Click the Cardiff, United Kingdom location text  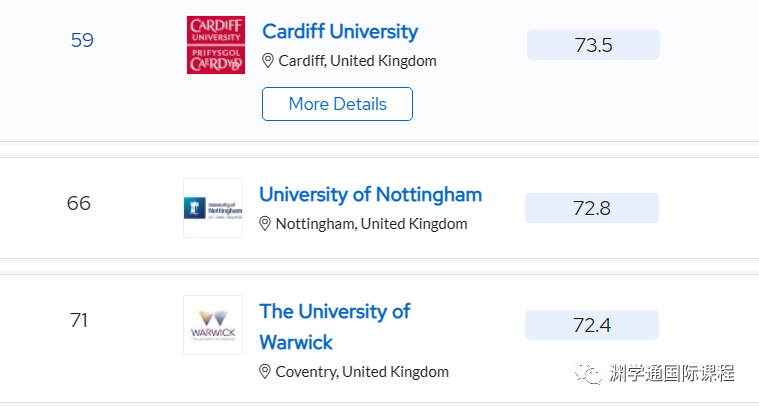tap(357, 61)
